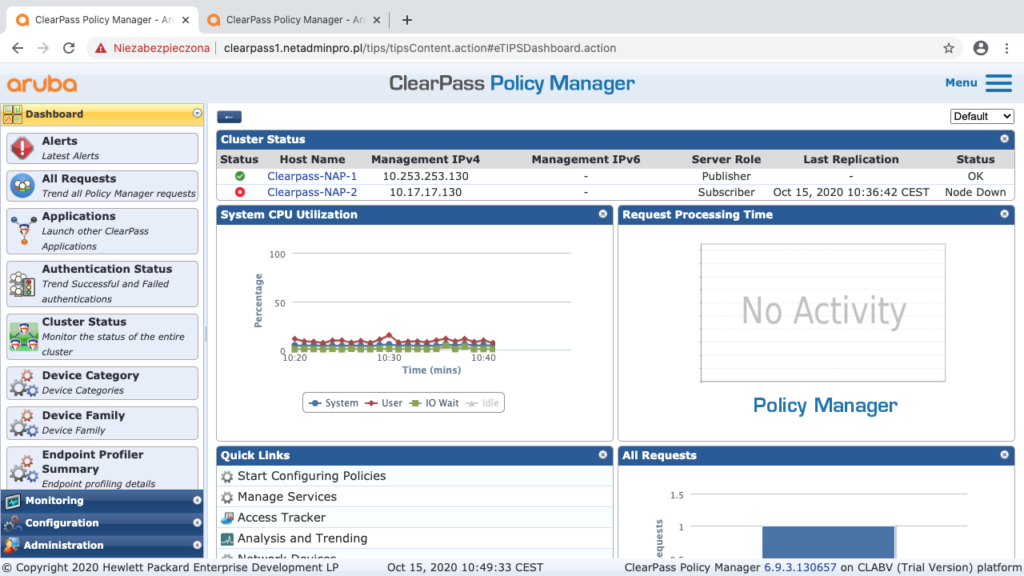Viewport: 1024px width, 576px height.
Task: Open the hamburger Menu icon
Action: click(x=999, y=83)
